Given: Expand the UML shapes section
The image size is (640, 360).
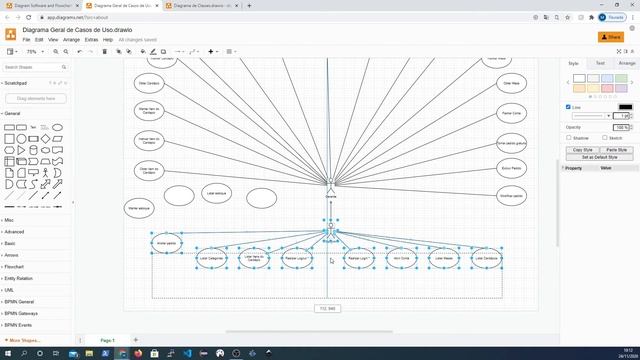Looking at the screenshot, I should pyautogui.click(x=9, y=290).
